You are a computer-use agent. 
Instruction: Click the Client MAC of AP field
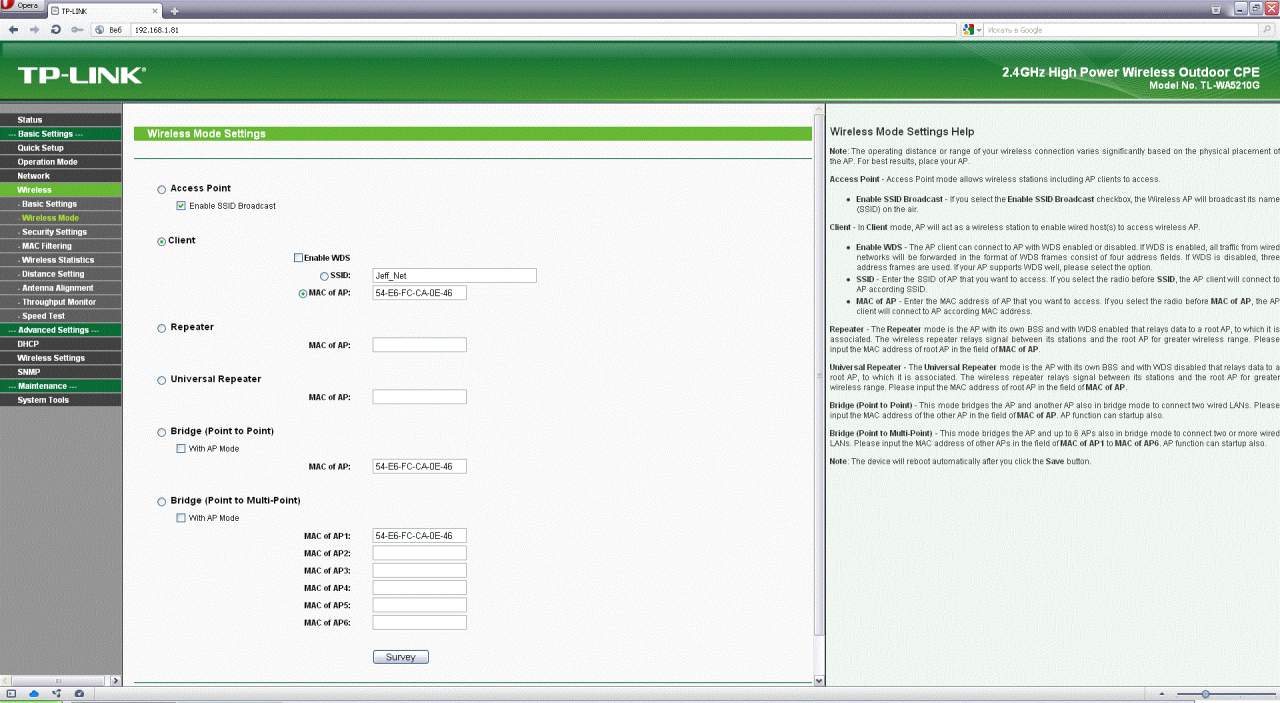[x=419, y=293]
